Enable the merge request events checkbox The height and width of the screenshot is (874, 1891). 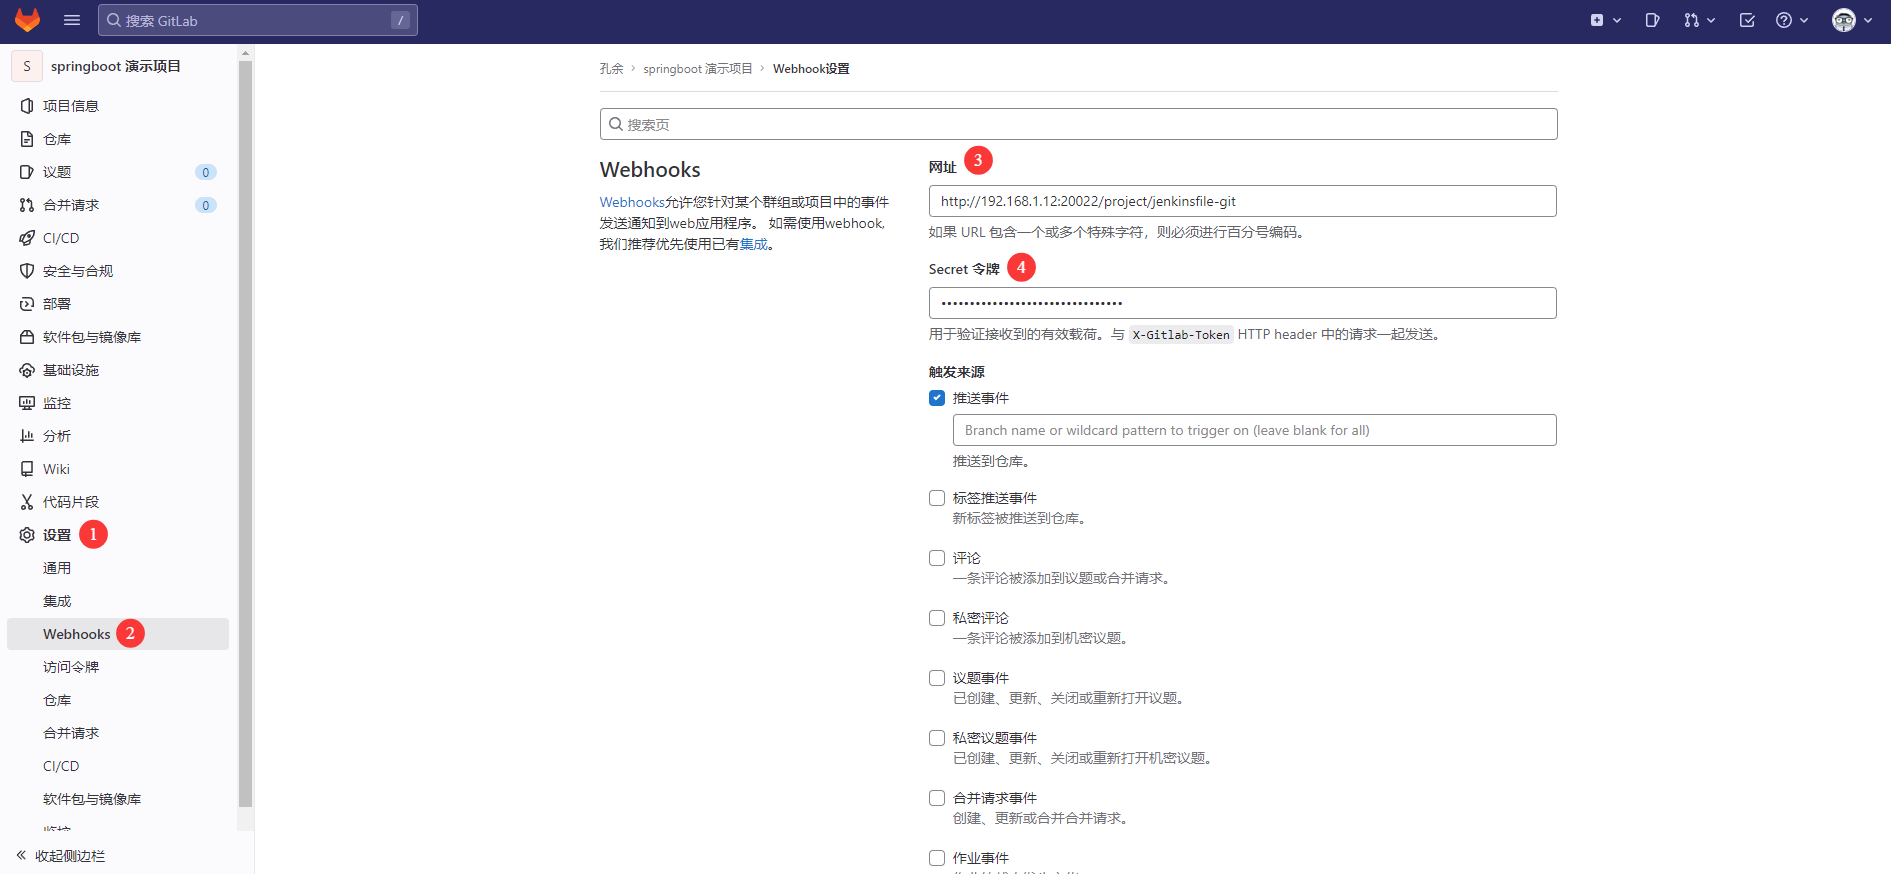pyautogui.click(x=937, y=798)
